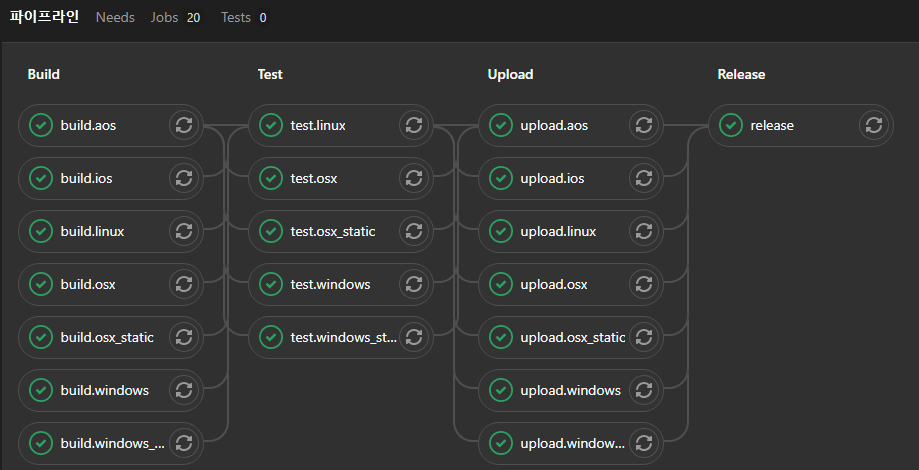Open the build.windows job link
The width and height of the screenshot is (919, 470).
tap(105, 390)
